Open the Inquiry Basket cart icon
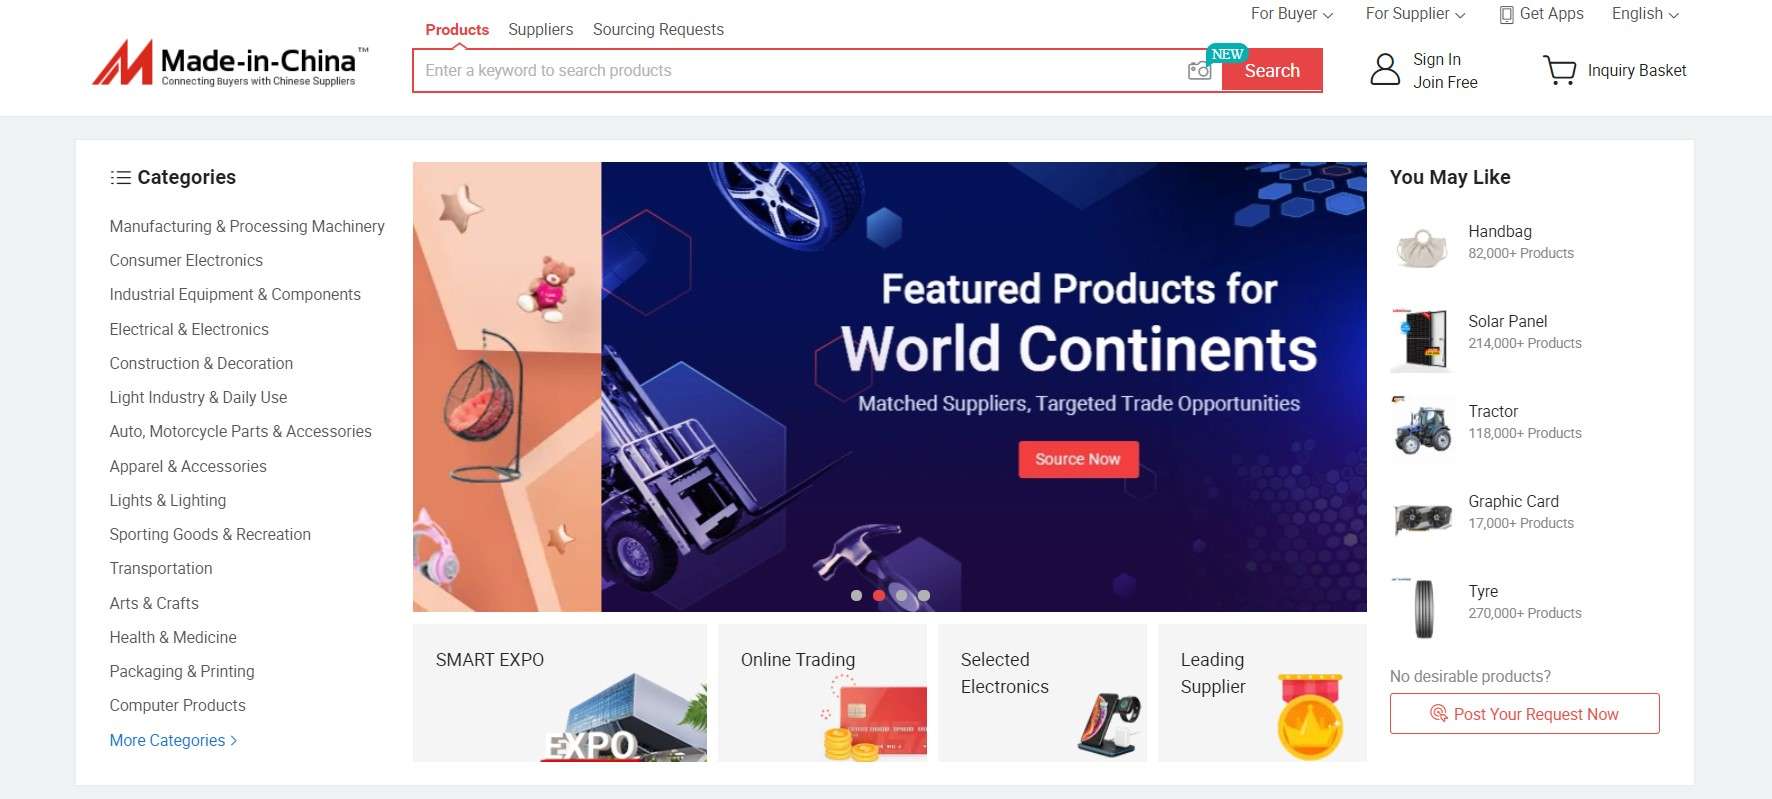The image size is (1772, 799). click(1559, 70)
